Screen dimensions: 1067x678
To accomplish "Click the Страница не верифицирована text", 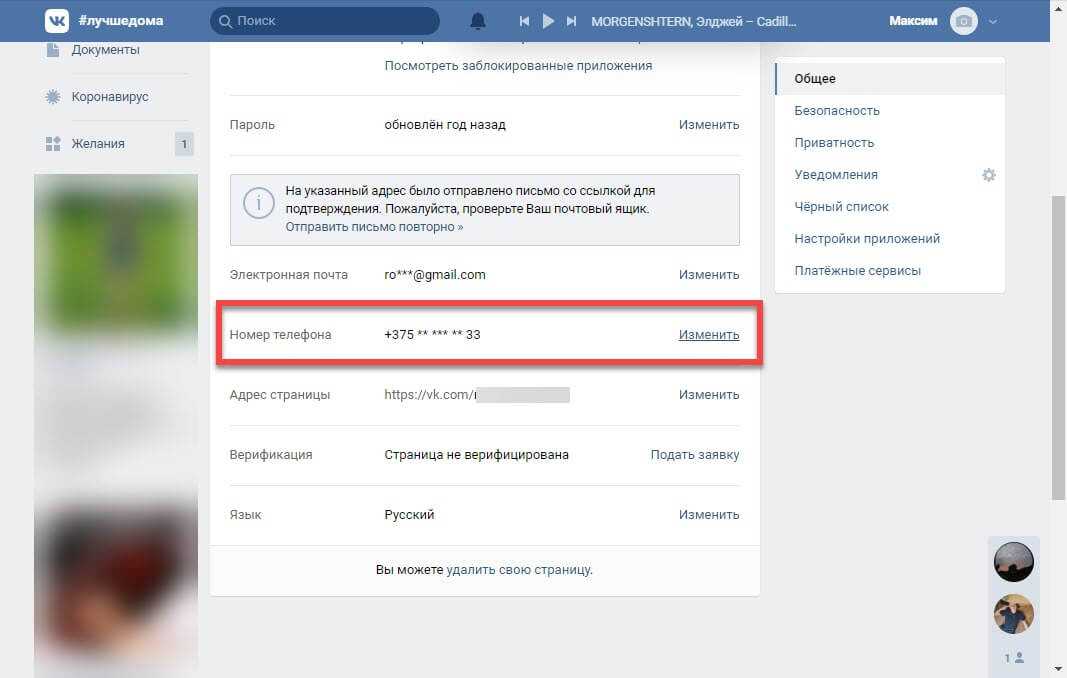I will point(476,455).
